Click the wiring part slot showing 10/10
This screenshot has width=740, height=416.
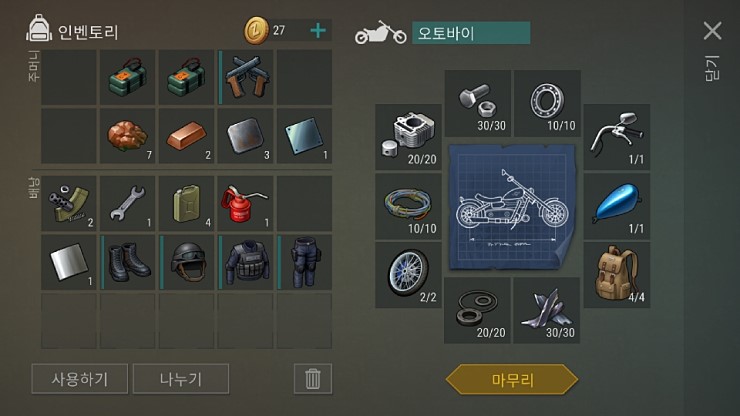[x=408, y=206]
